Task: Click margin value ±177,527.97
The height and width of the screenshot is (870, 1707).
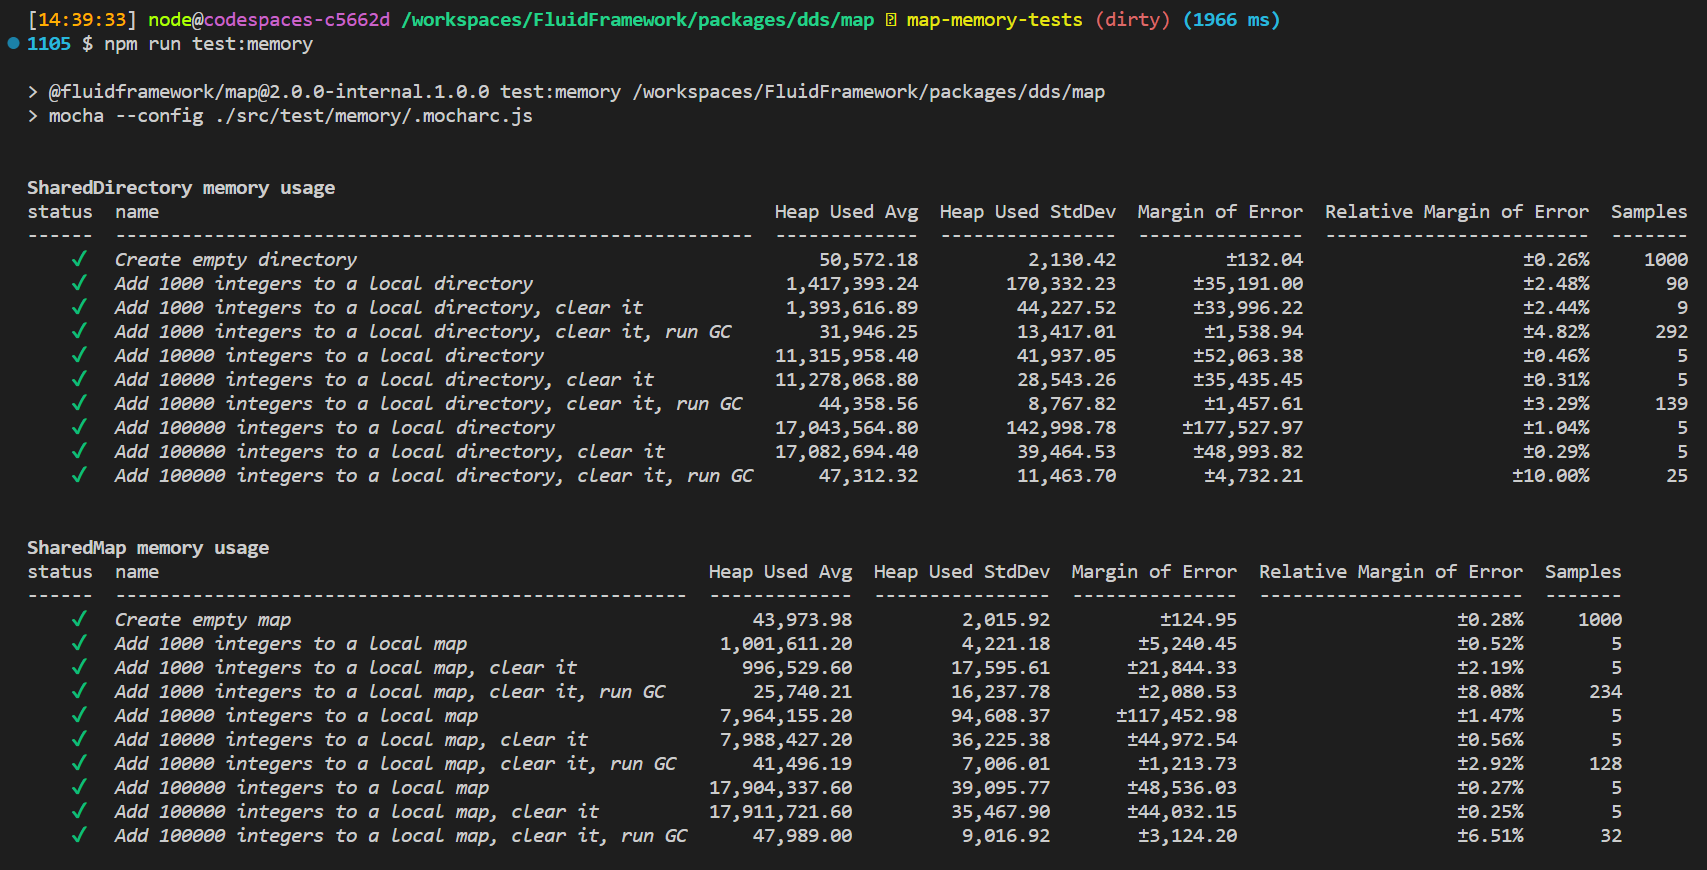Action: [1242, 428]
